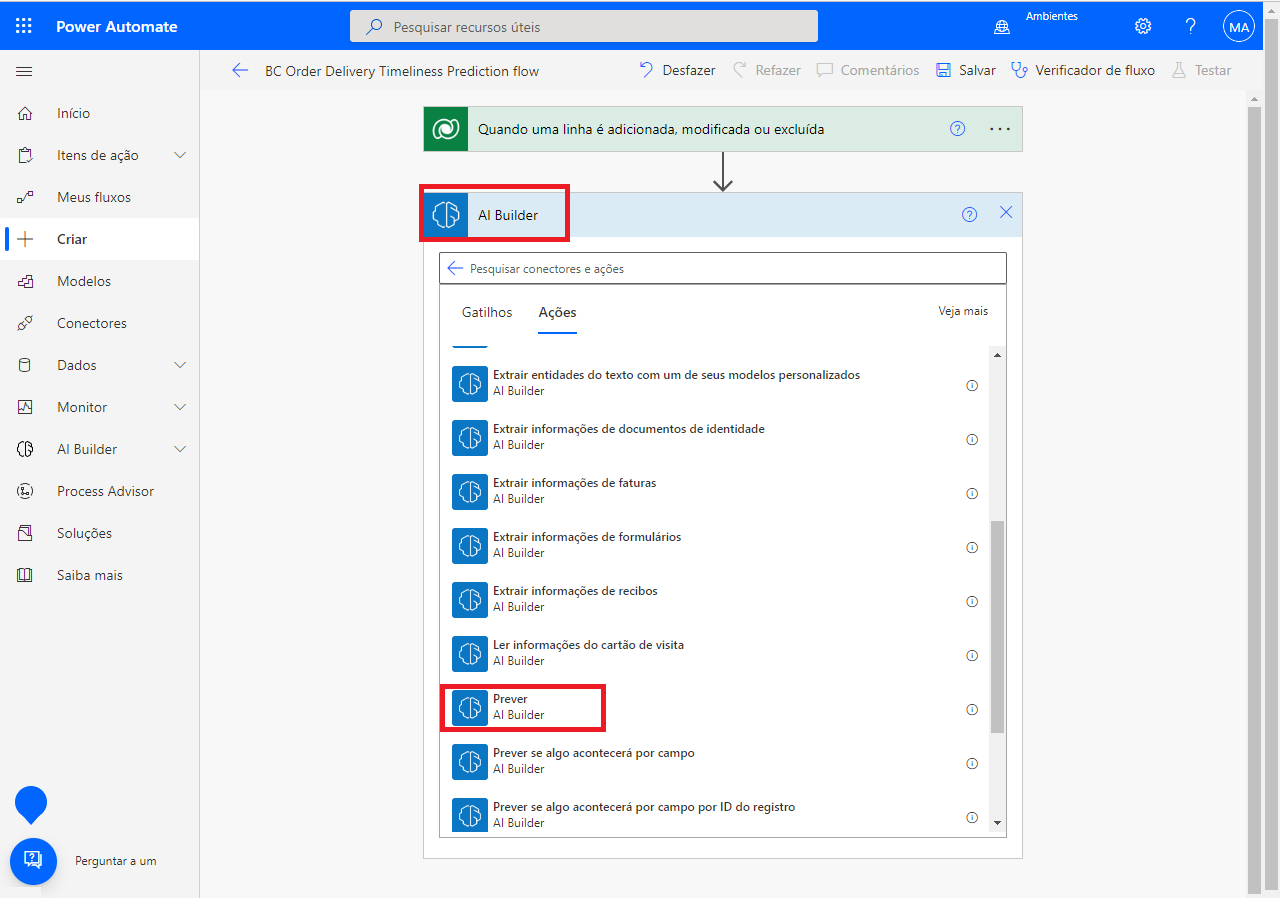
Task: Click the Veja mais link
Action: coord(963,311)
